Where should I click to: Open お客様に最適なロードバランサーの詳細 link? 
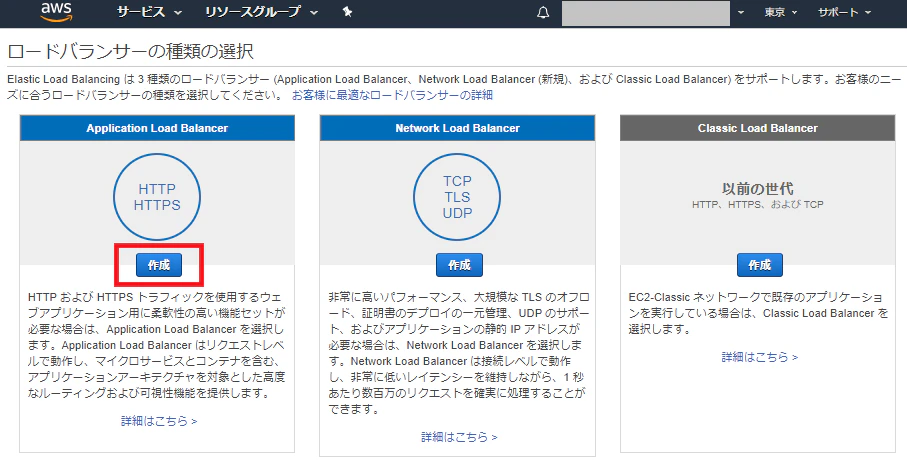point(392,95)
